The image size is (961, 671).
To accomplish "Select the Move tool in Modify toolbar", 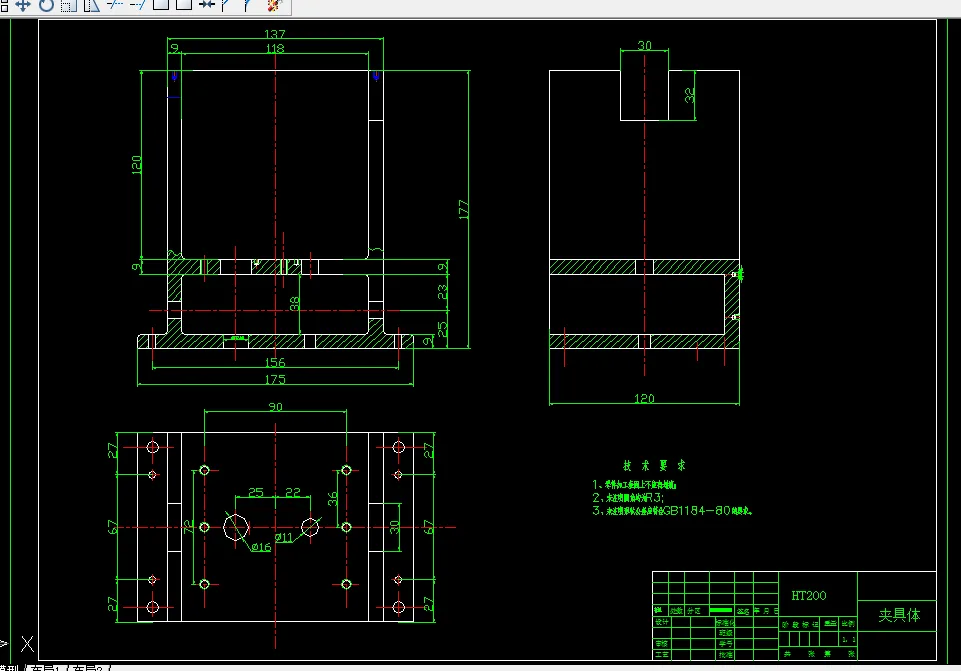I will coord(23,5).
